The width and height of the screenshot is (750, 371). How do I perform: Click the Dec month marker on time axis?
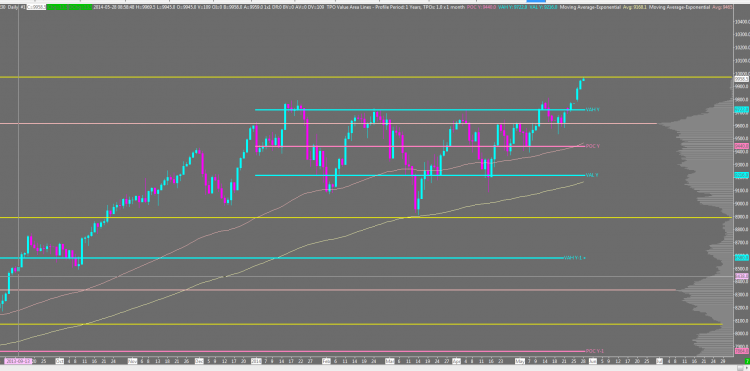tap(199, 361)
